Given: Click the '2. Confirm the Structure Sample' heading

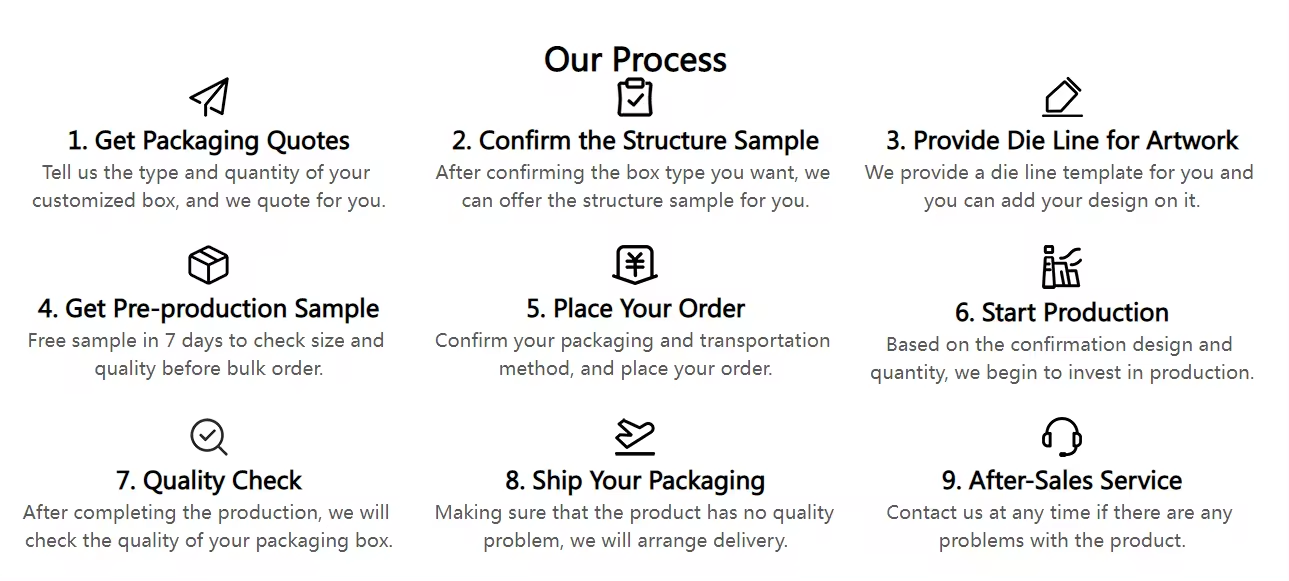Looking at the screenshot, I should 635,140.
